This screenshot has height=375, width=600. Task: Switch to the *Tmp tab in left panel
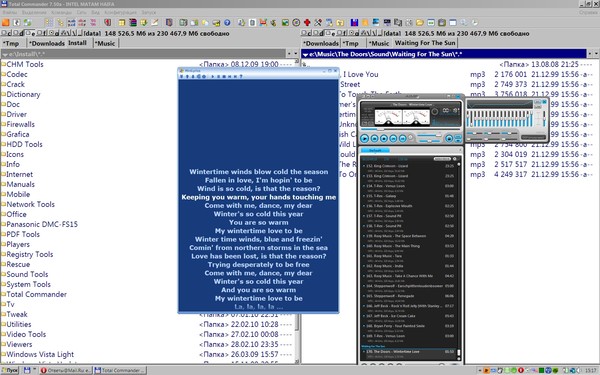point(11,43)
